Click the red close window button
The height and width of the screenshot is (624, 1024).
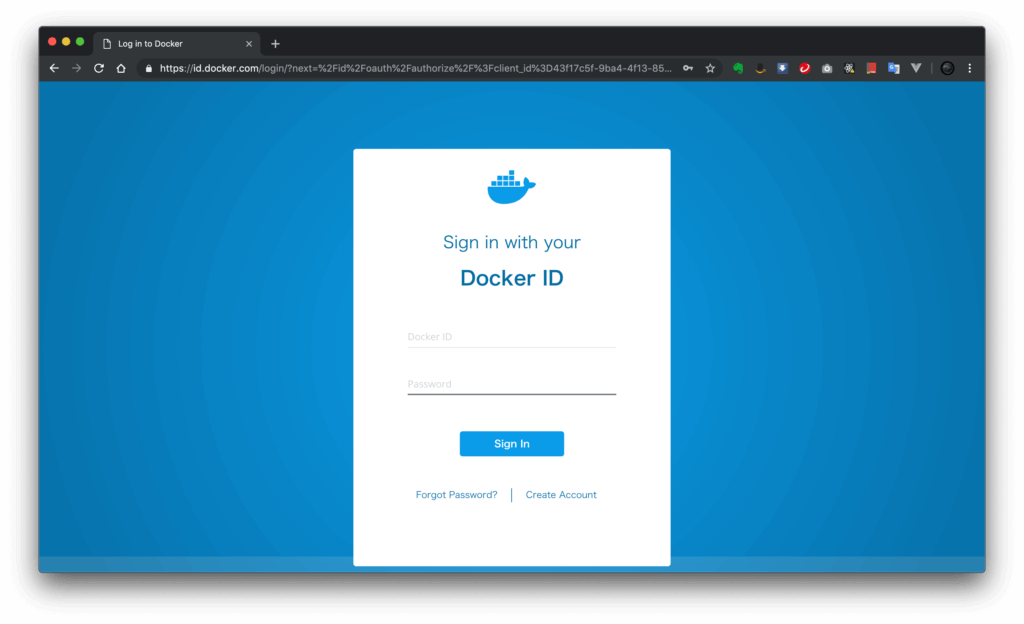pyautogui.click(x=52, y=42)
